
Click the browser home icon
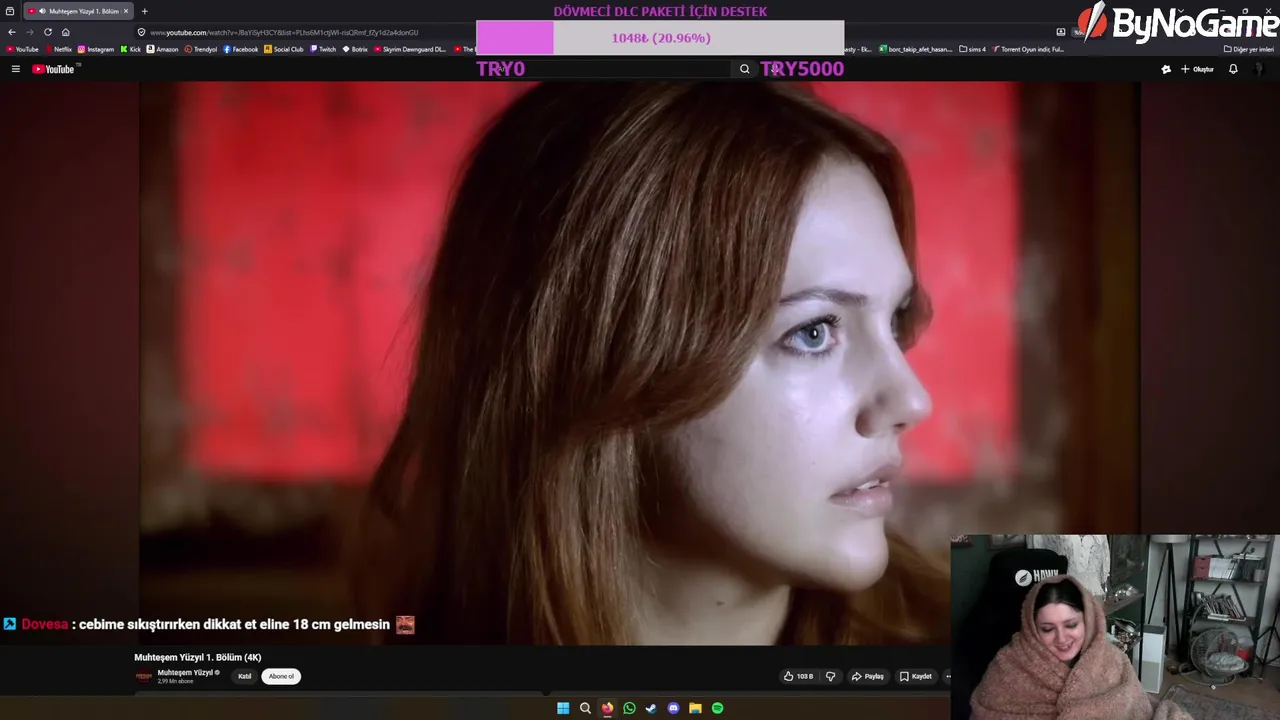66,32
